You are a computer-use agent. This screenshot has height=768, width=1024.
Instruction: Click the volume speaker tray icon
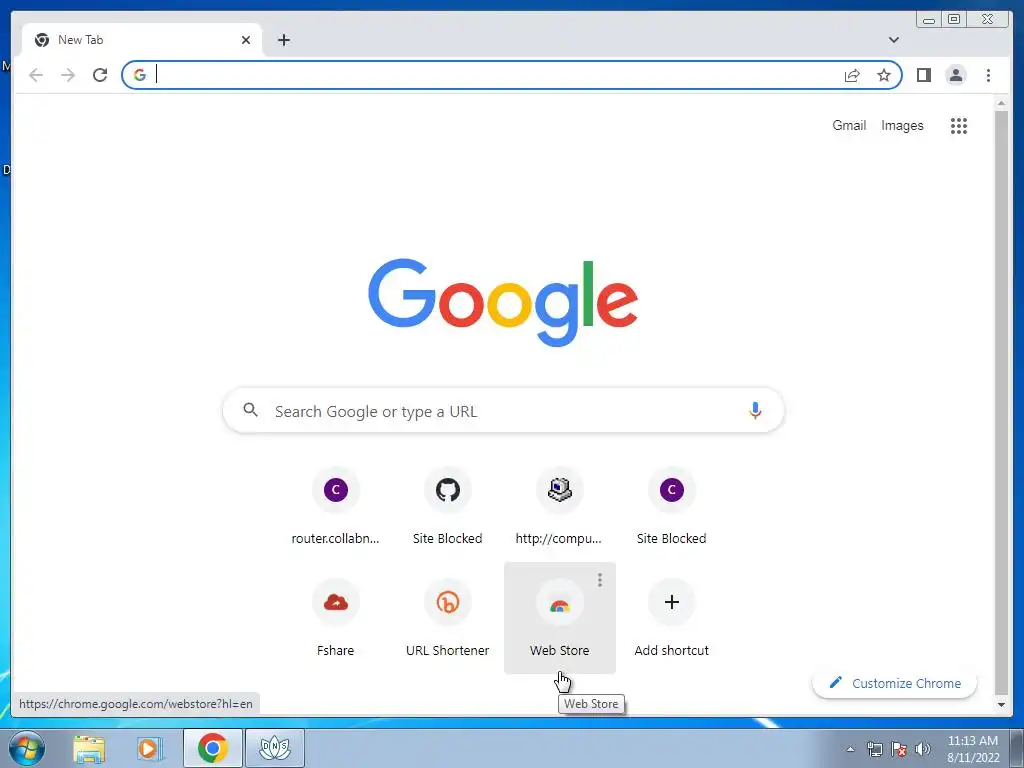click(923, 749)
